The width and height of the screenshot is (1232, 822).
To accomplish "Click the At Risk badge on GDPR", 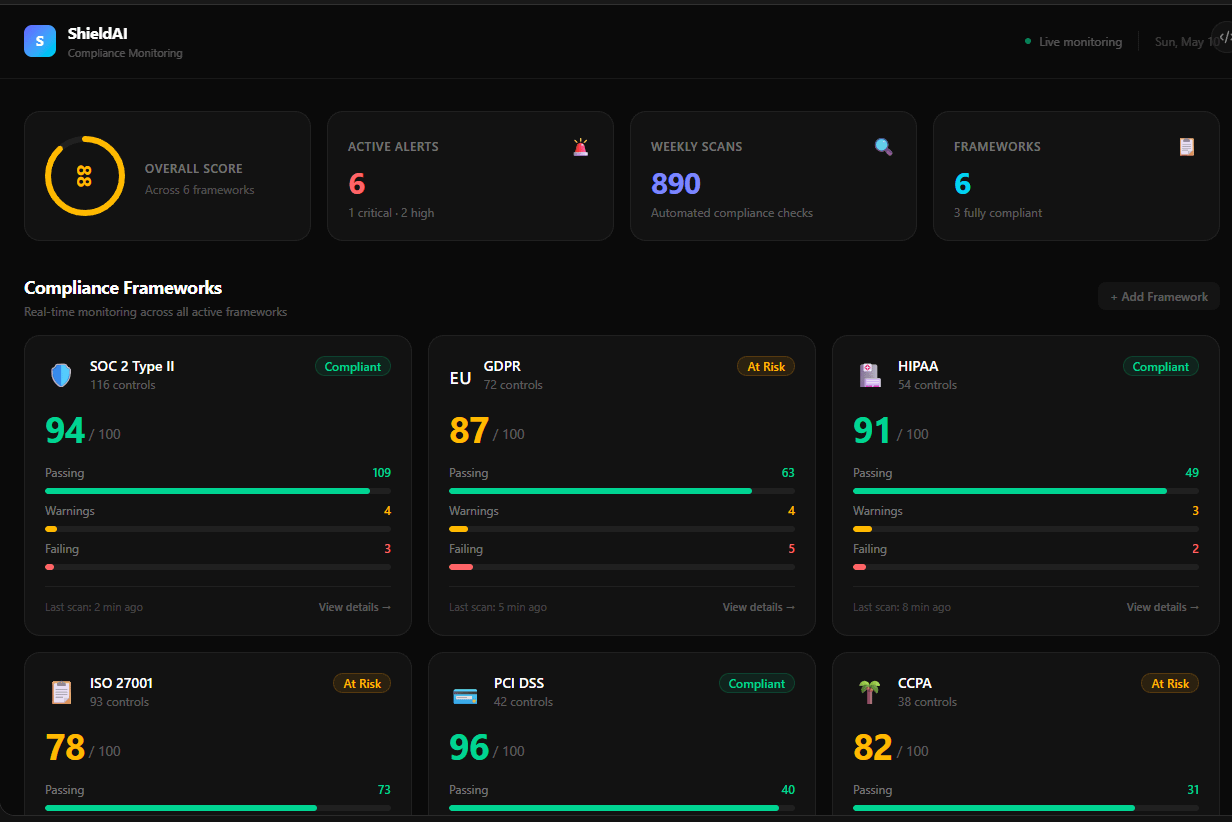I will (766, 367).
